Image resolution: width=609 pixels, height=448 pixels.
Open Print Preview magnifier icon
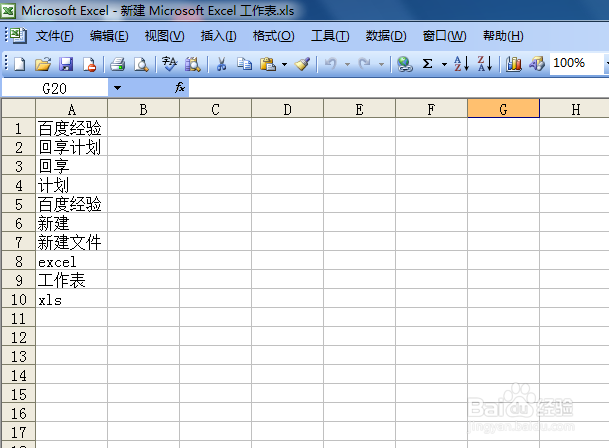tap(141, 64)
